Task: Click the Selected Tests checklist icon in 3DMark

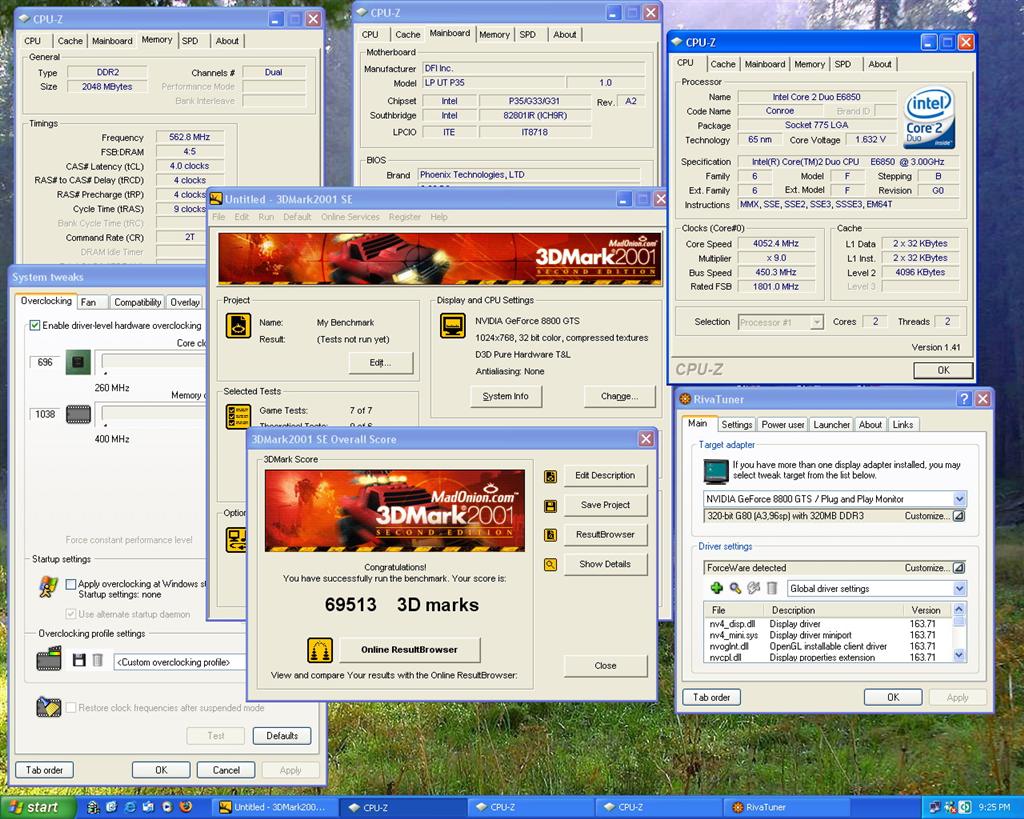Action: tap(238, 417)
